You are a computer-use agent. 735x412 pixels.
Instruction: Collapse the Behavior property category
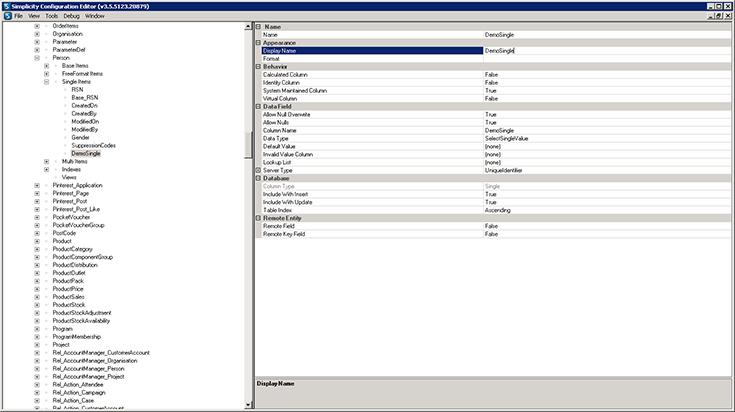[258, 67]
